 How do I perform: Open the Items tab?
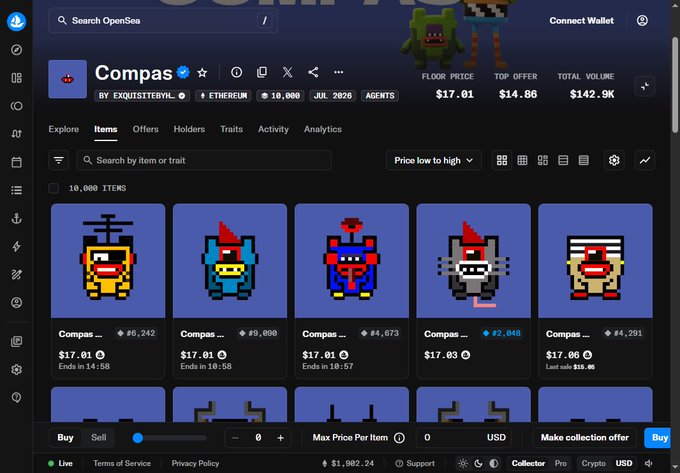tap(106, 129)
